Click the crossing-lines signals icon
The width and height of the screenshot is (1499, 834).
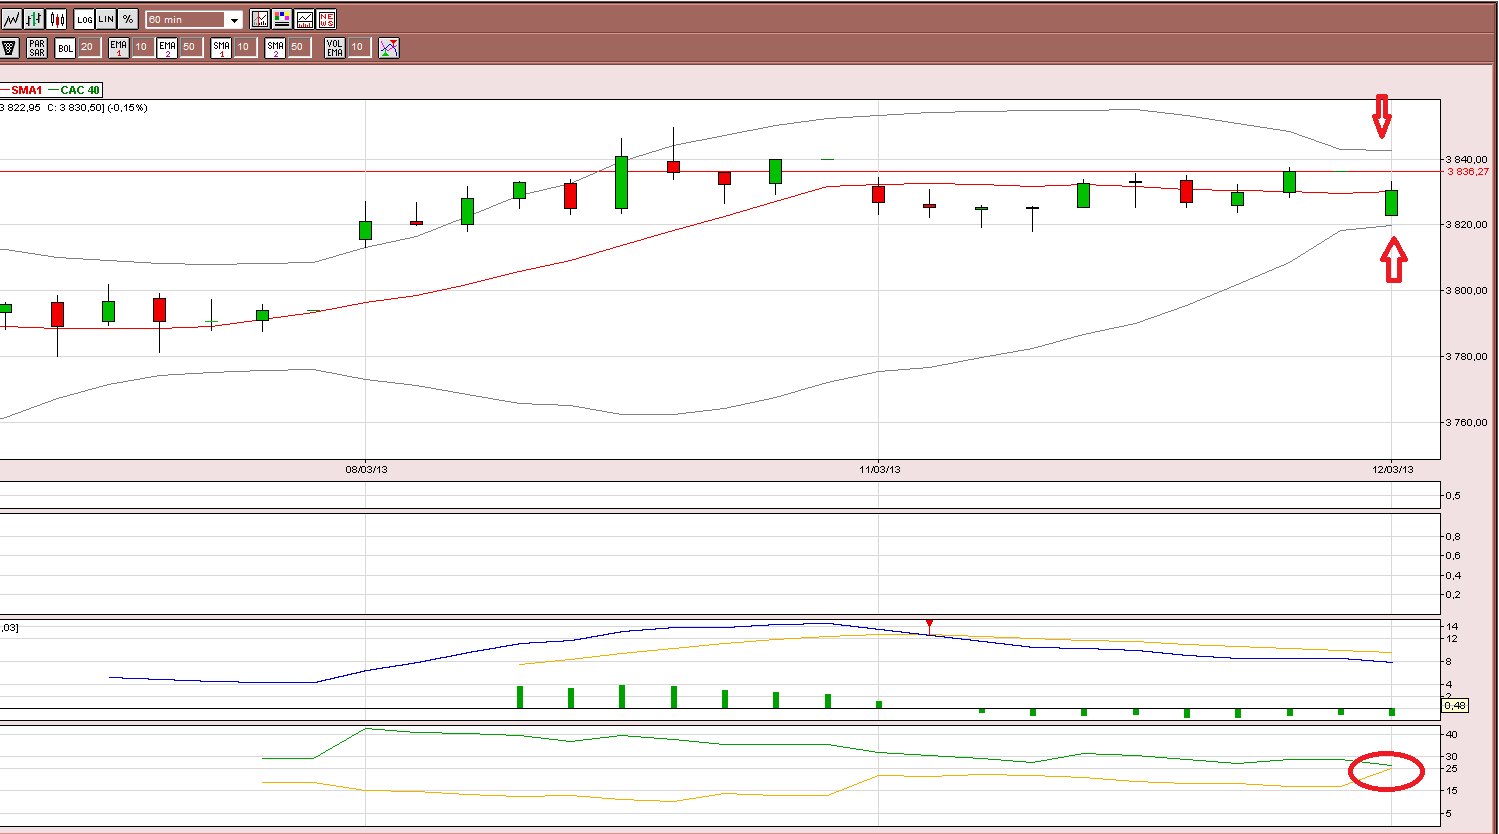click(x=389, y=47)
